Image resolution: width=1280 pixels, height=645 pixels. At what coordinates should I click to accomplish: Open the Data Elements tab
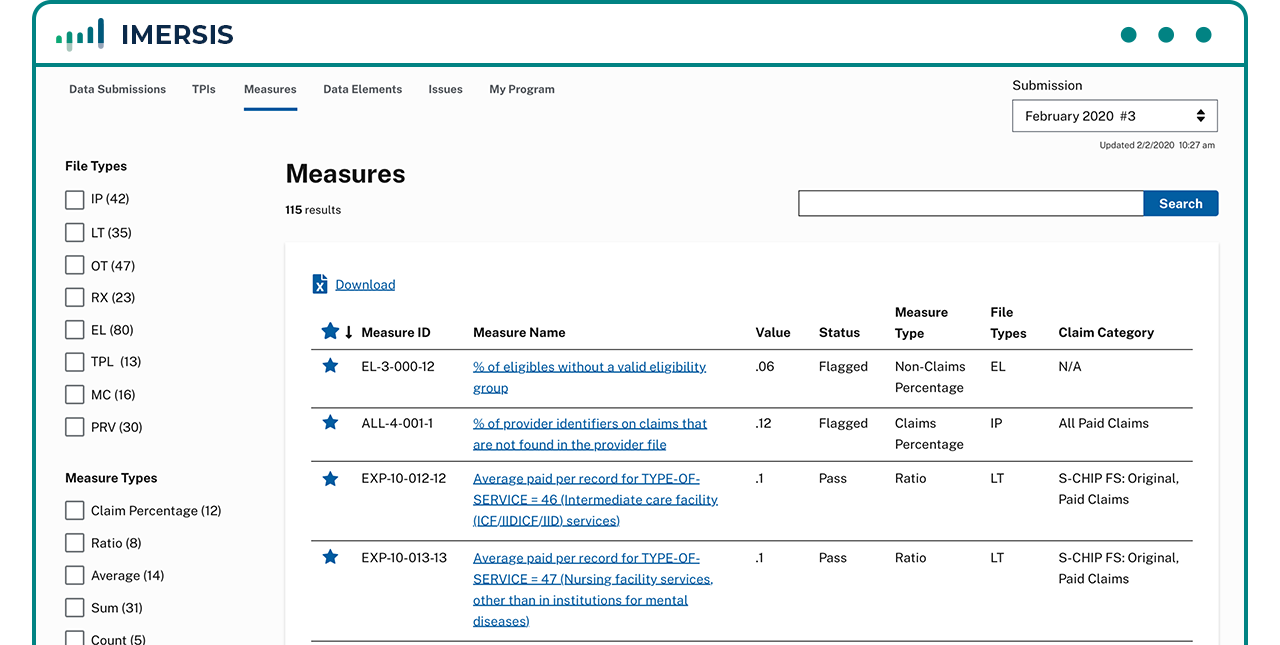[x=362, y=89]
